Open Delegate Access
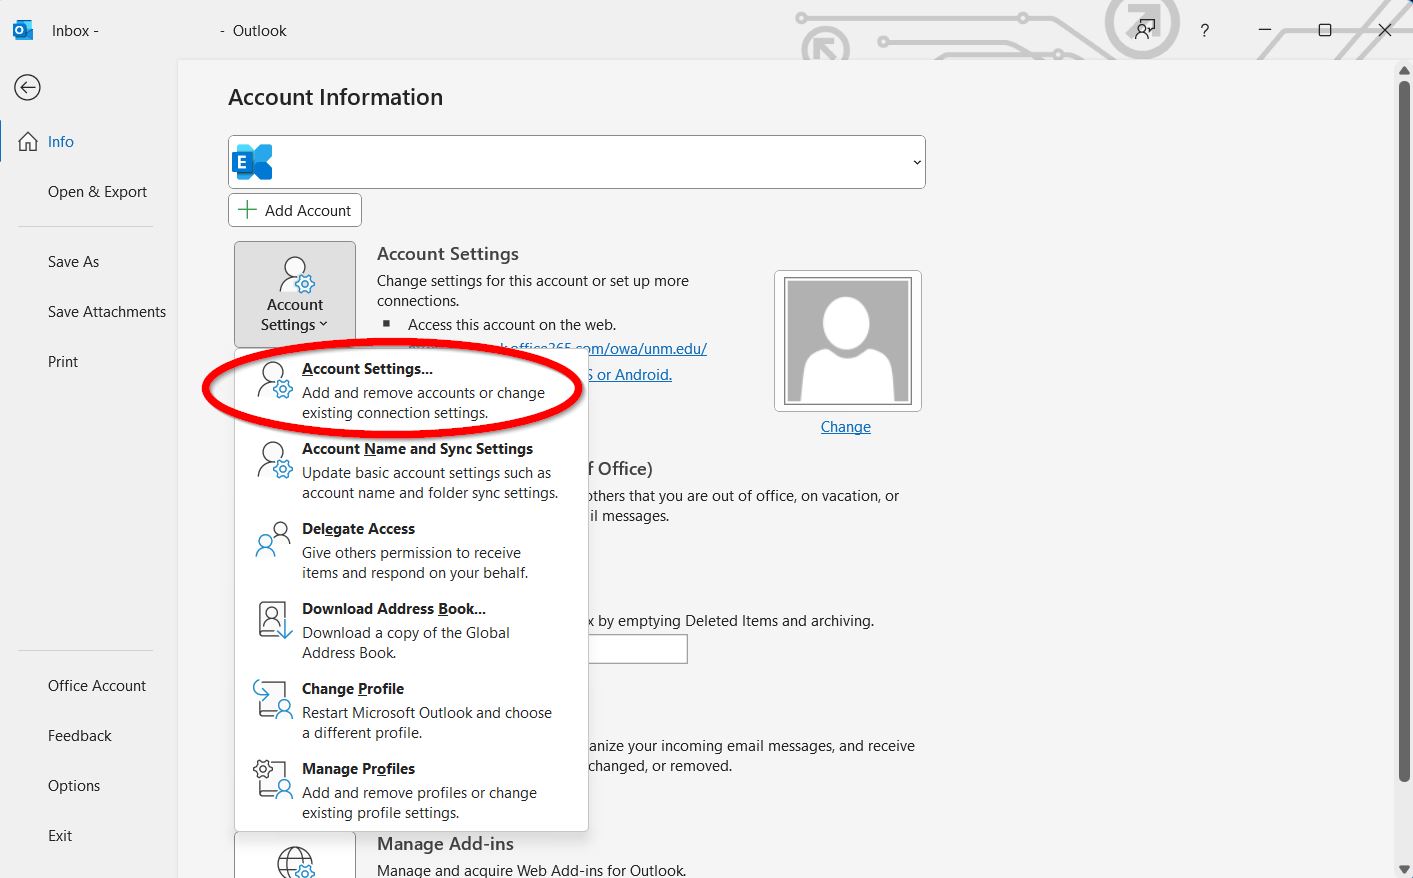 pos(411,550)
